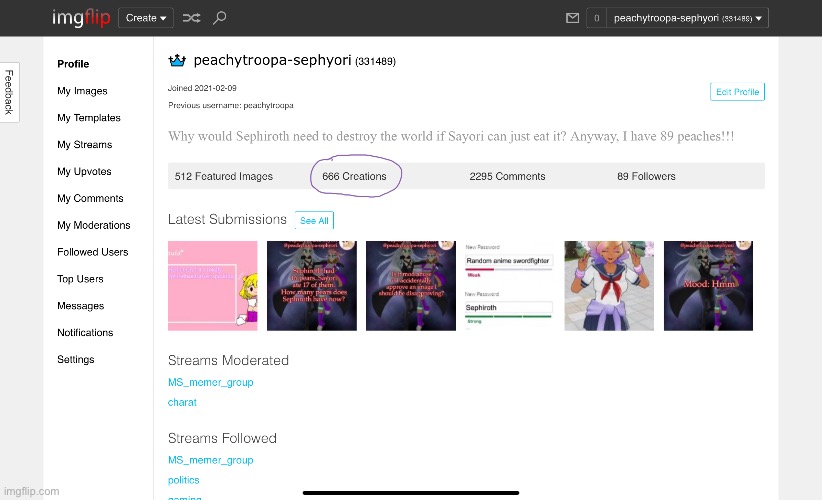This screenshot has width=822, height=500.
Task: Open the 89 Followers stat
Action: (646, 176)
